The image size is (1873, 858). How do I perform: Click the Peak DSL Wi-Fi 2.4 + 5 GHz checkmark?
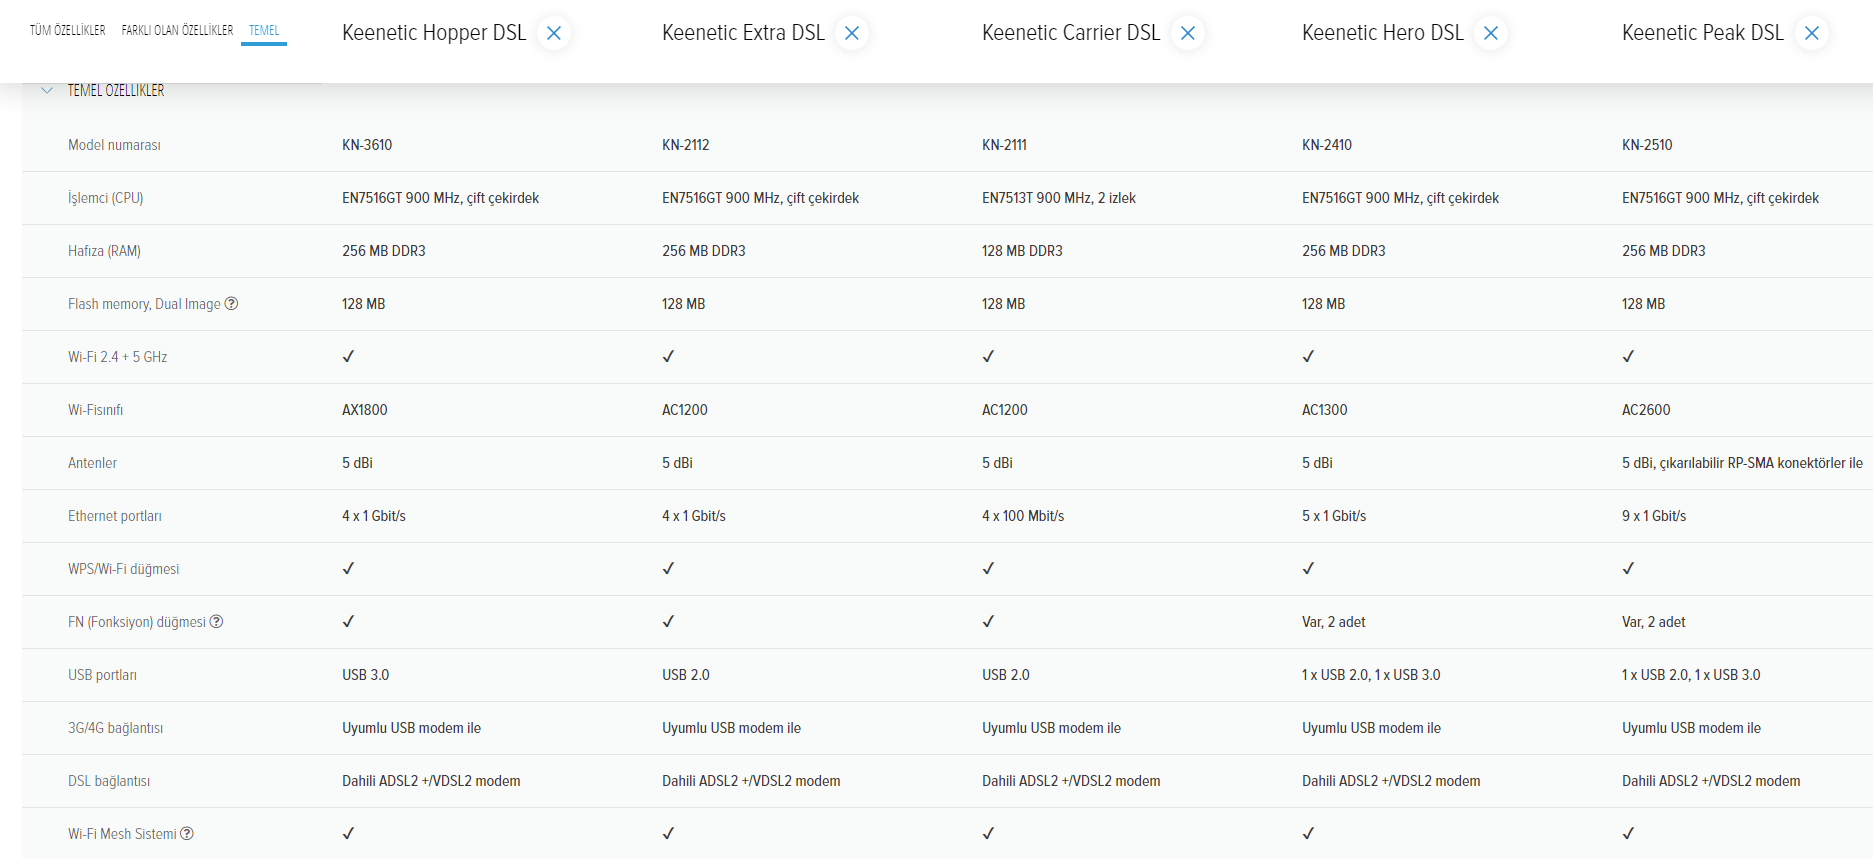tap(1628, 357)
